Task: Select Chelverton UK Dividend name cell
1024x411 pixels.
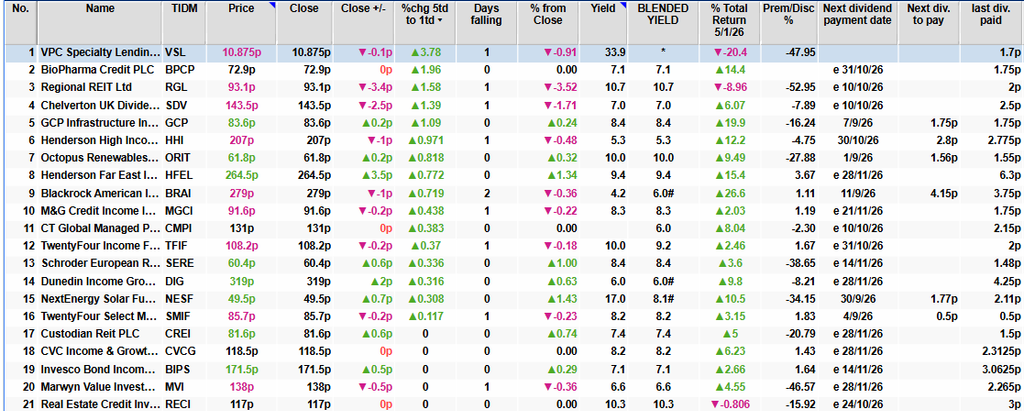Action: [x=100, y=105]
